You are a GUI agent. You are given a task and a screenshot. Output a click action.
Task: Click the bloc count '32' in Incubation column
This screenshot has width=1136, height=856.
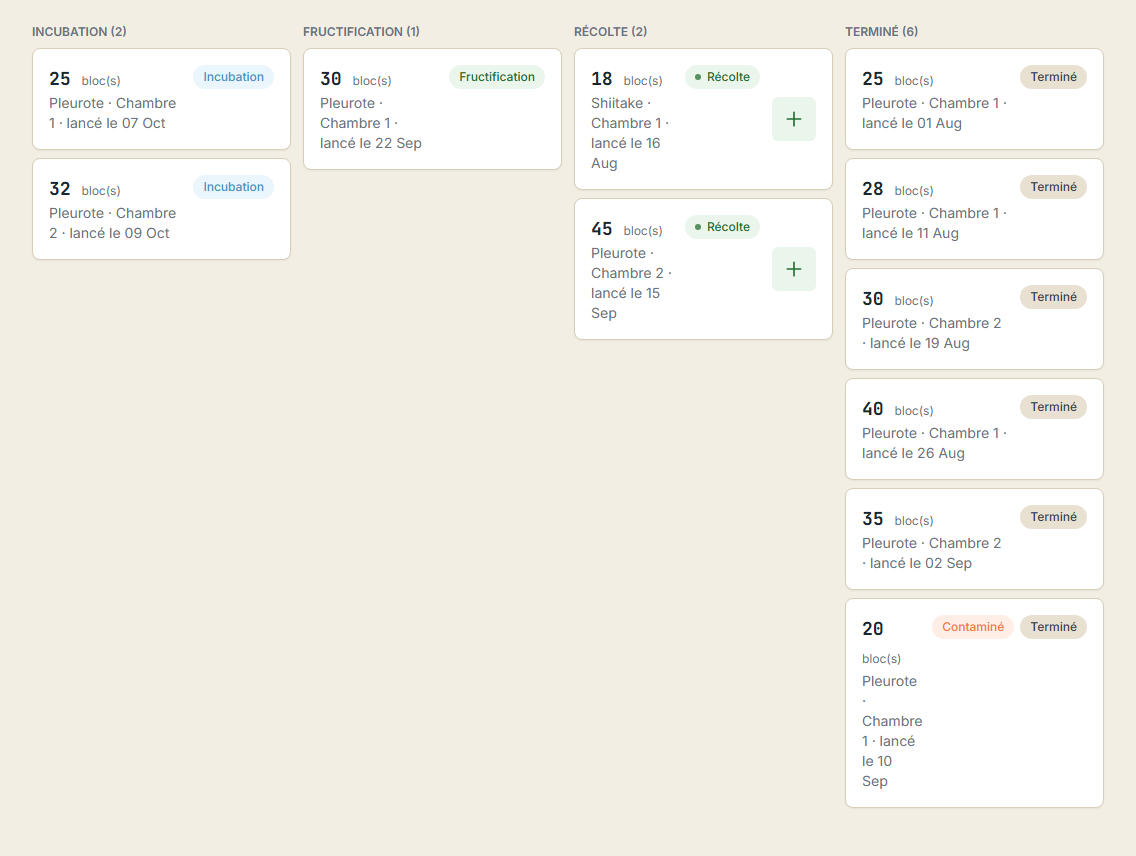tap(59, 189)
